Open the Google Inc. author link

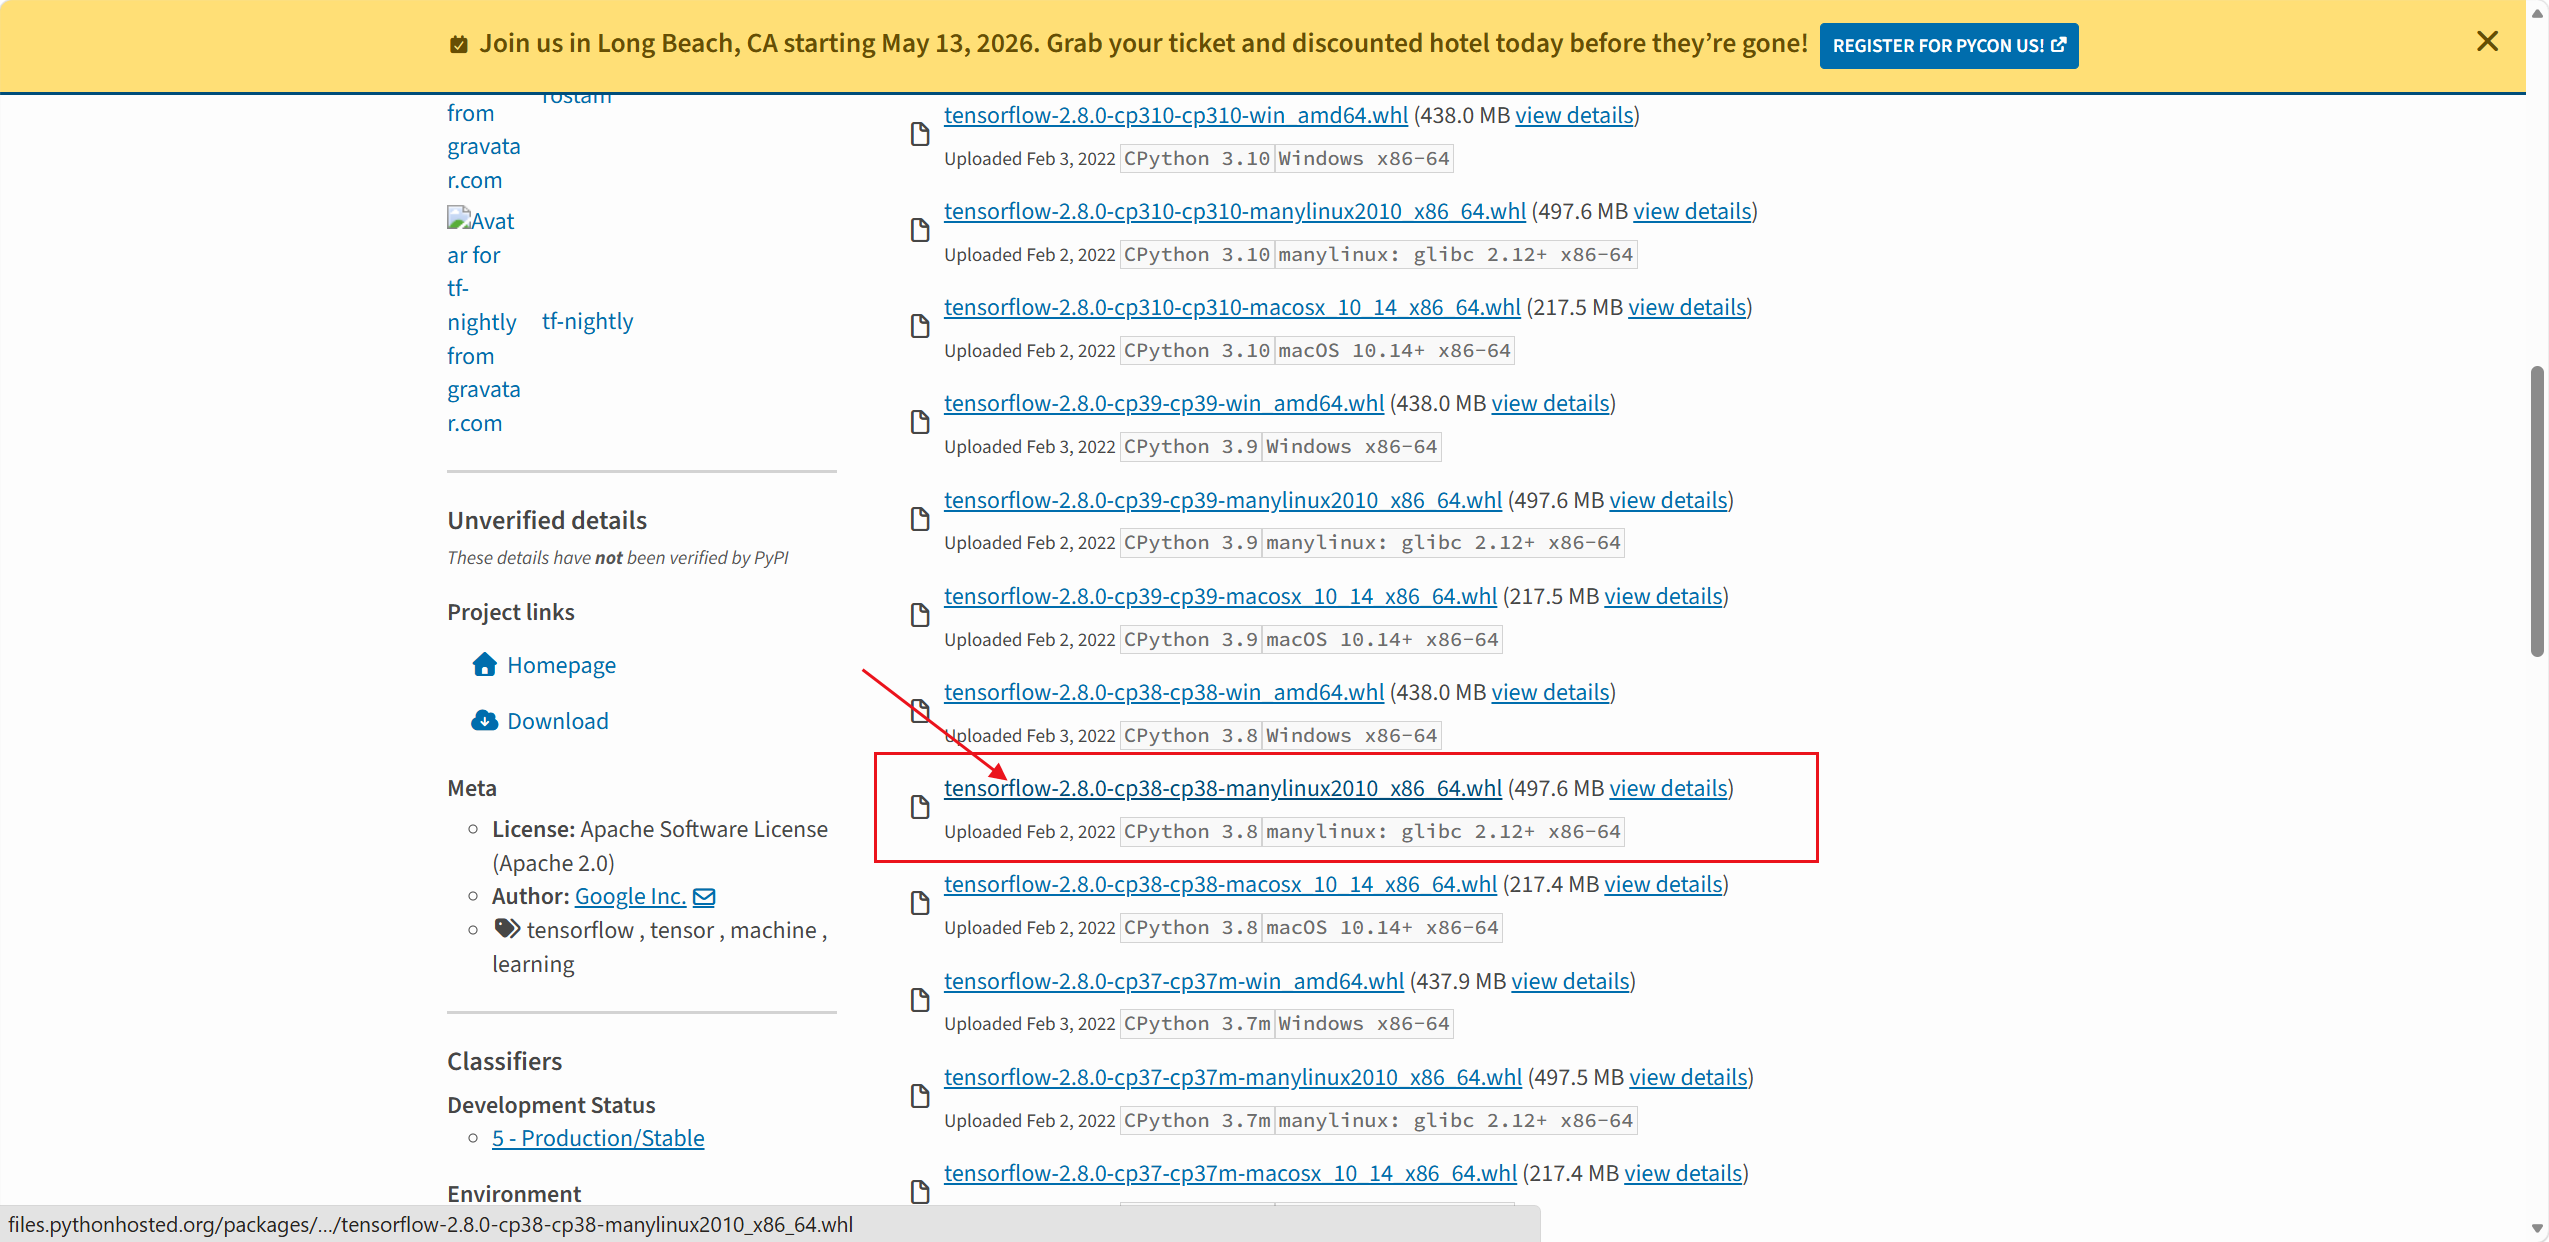click(630, 896)
